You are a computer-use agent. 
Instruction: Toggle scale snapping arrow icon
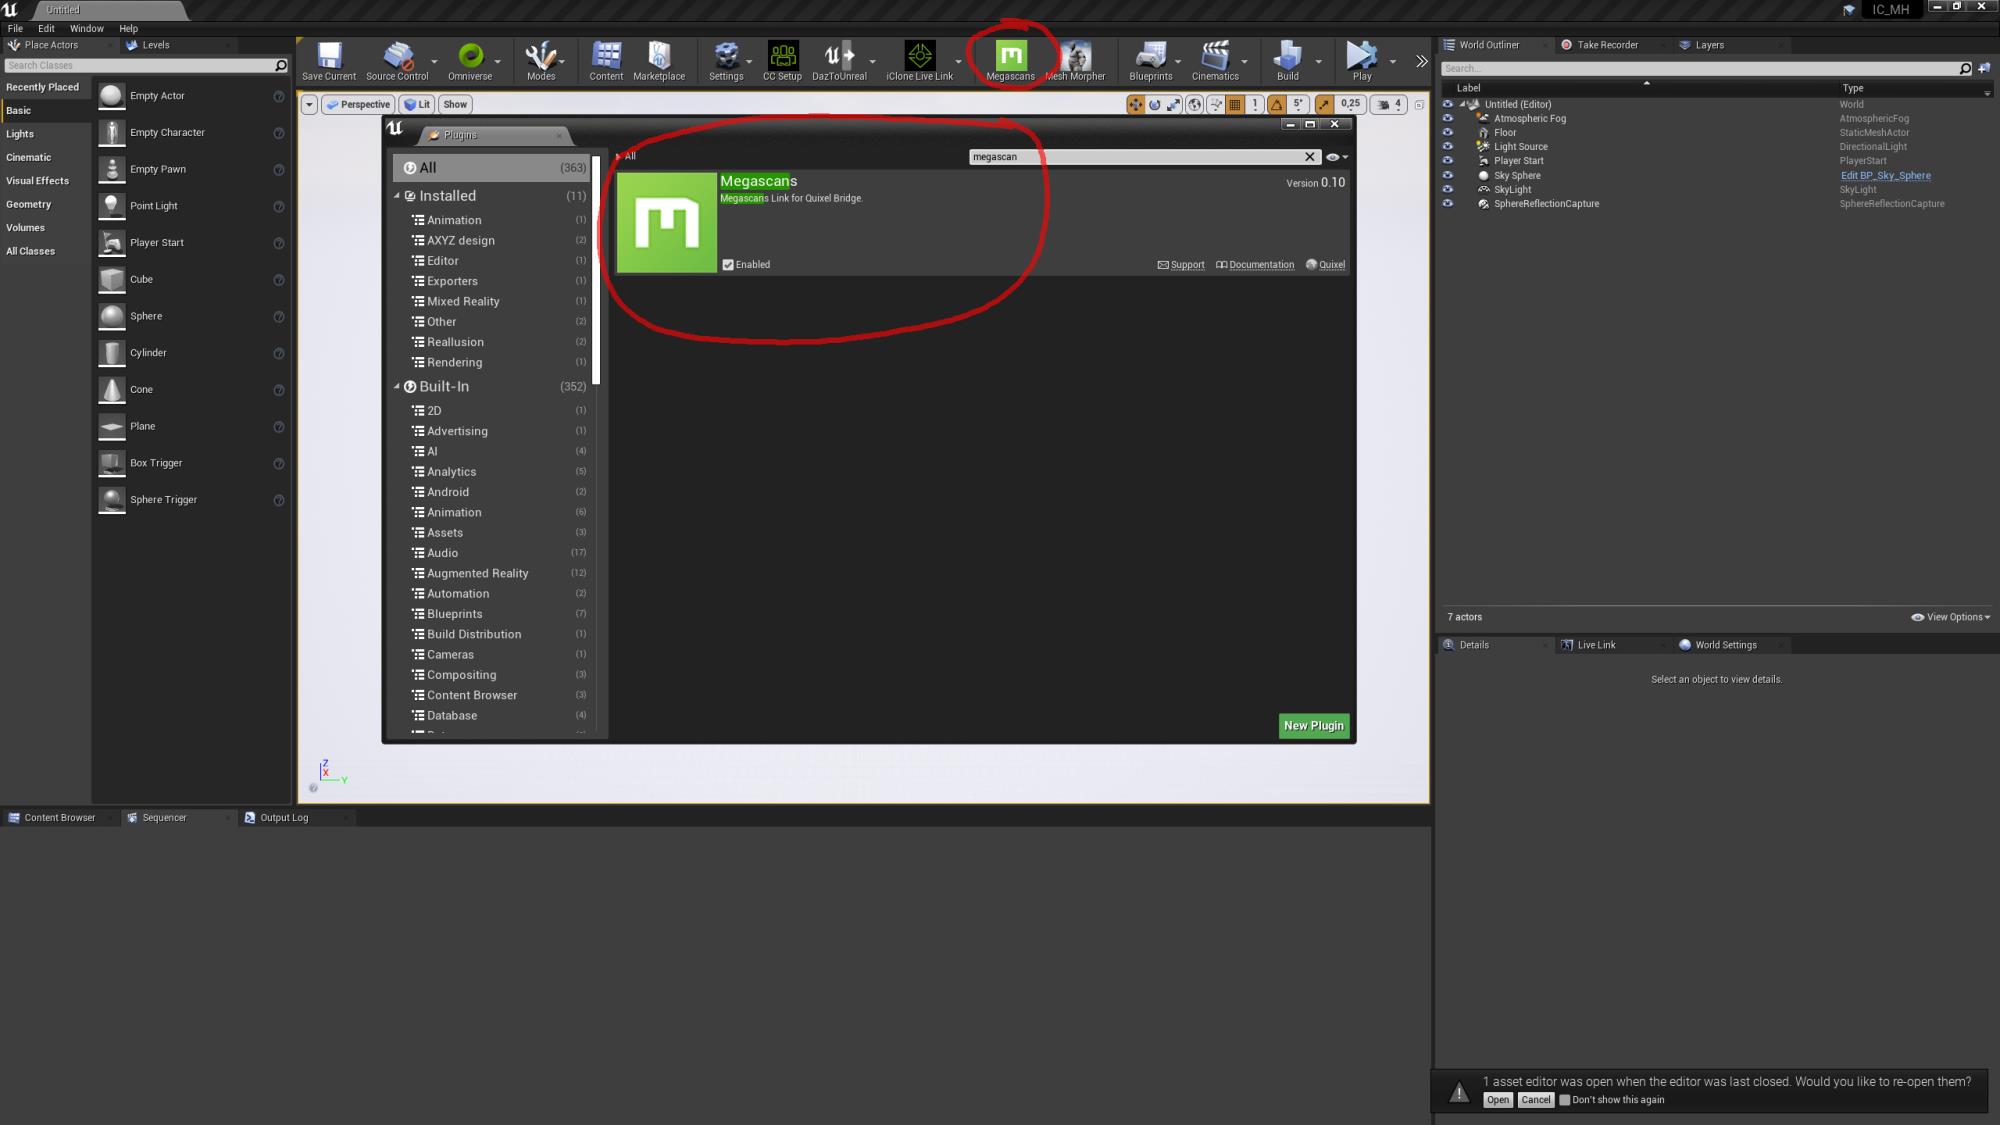coord(1324,104)
